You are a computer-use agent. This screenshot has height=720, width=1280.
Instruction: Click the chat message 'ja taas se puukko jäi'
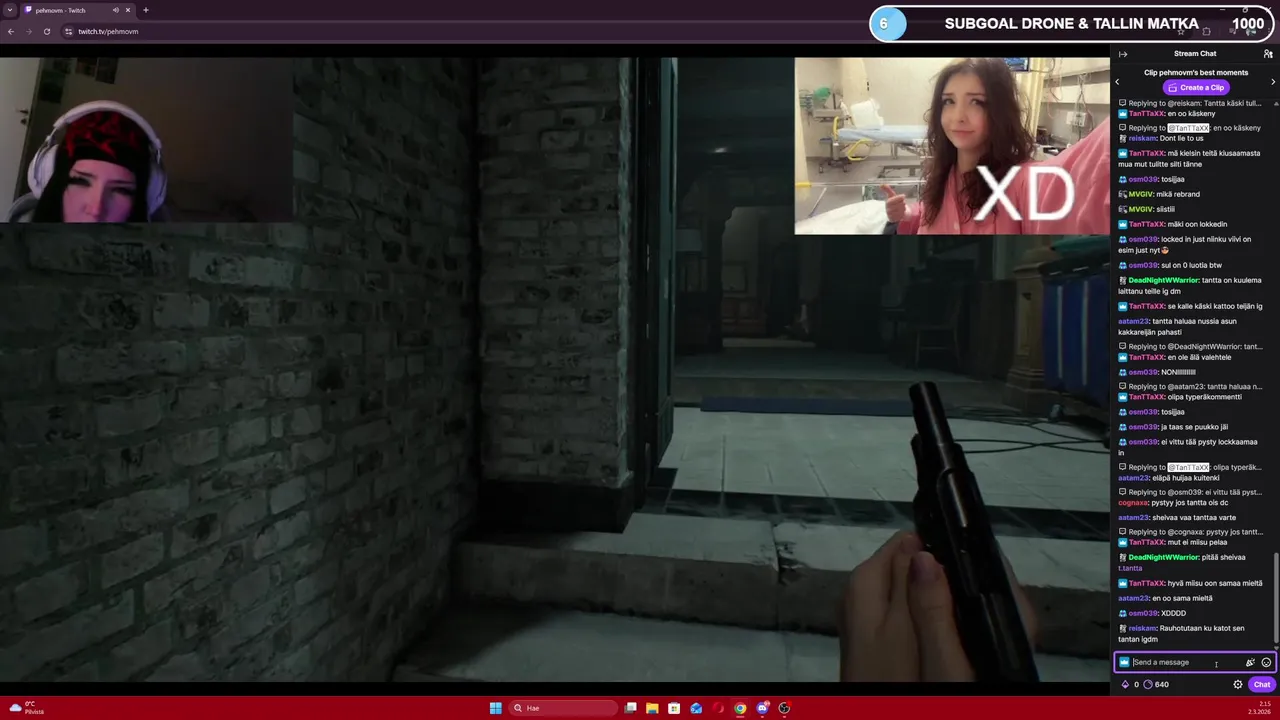[1194, 427]
